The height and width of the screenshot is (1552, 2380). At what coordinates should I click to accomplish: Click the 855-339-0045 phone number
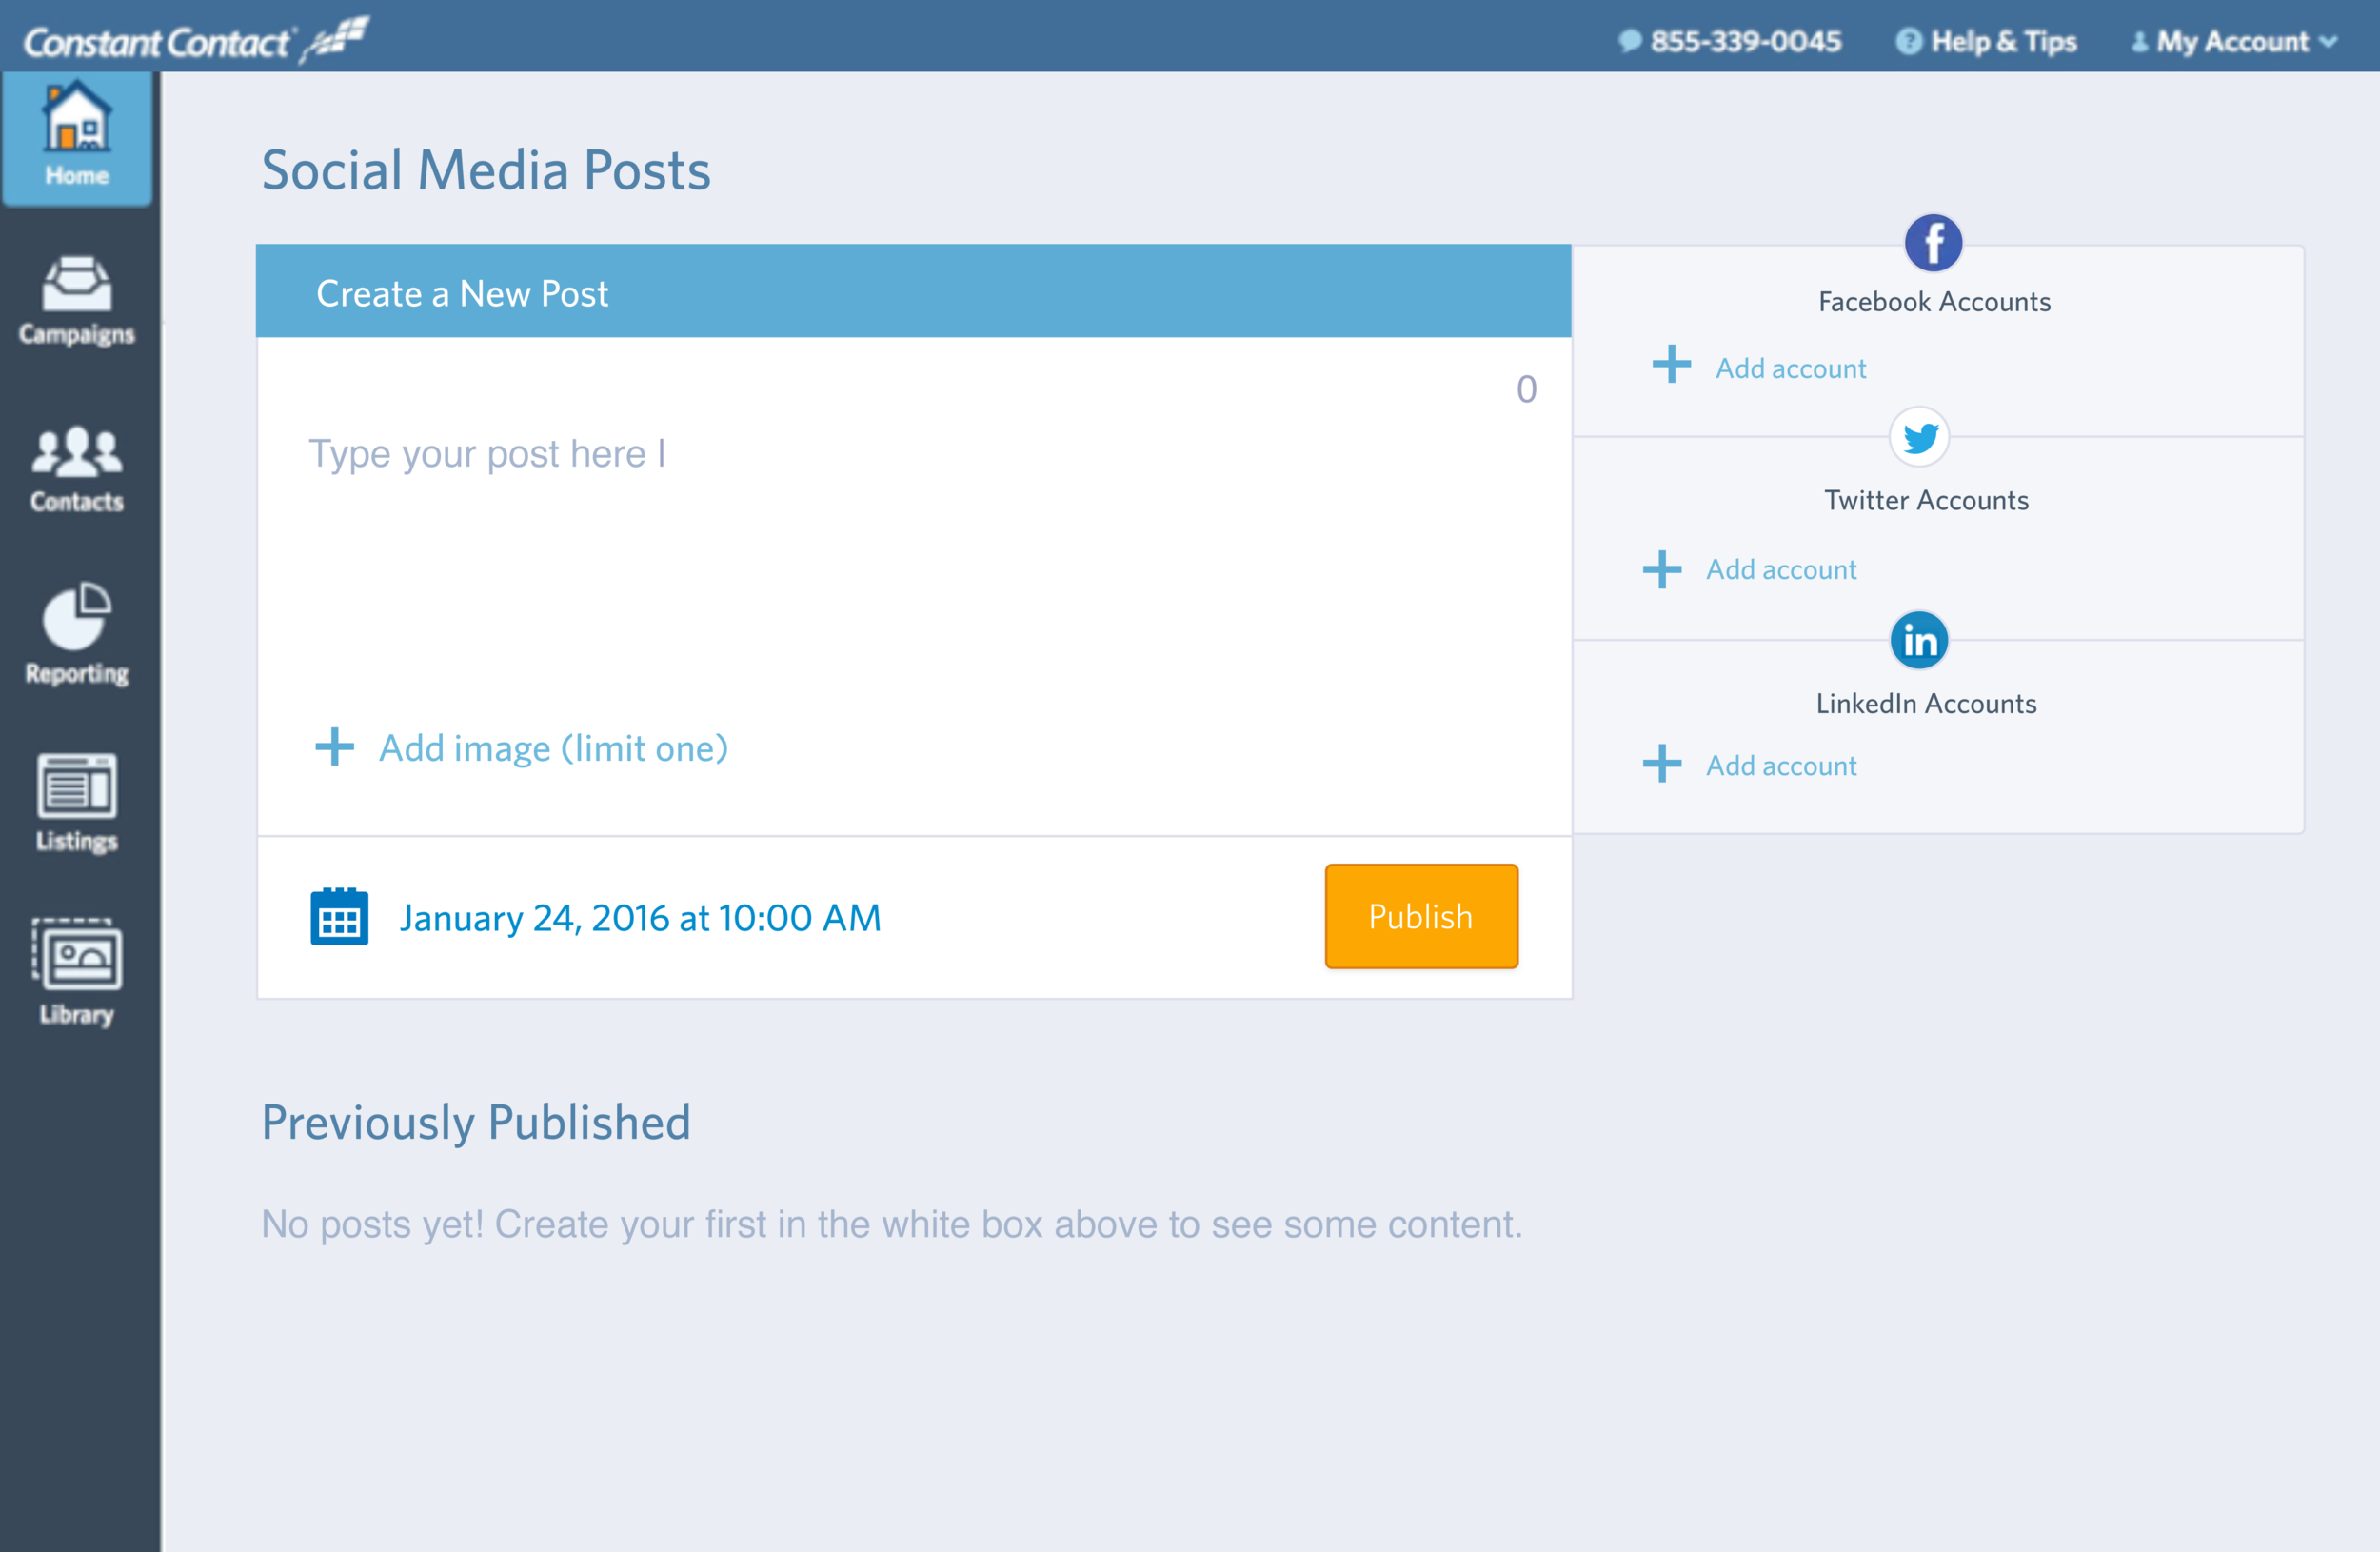(x=1745, y=42)
